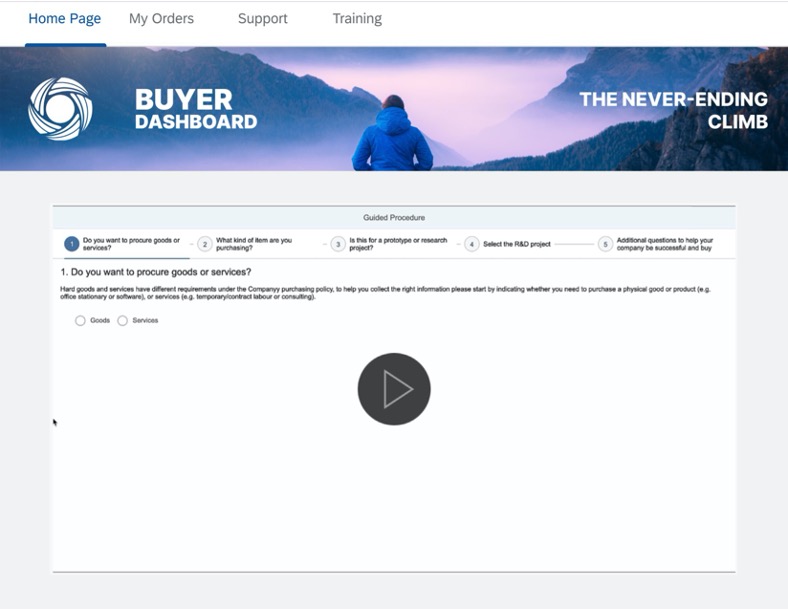Click the hiker in blue jacket image

pos(392,135)
